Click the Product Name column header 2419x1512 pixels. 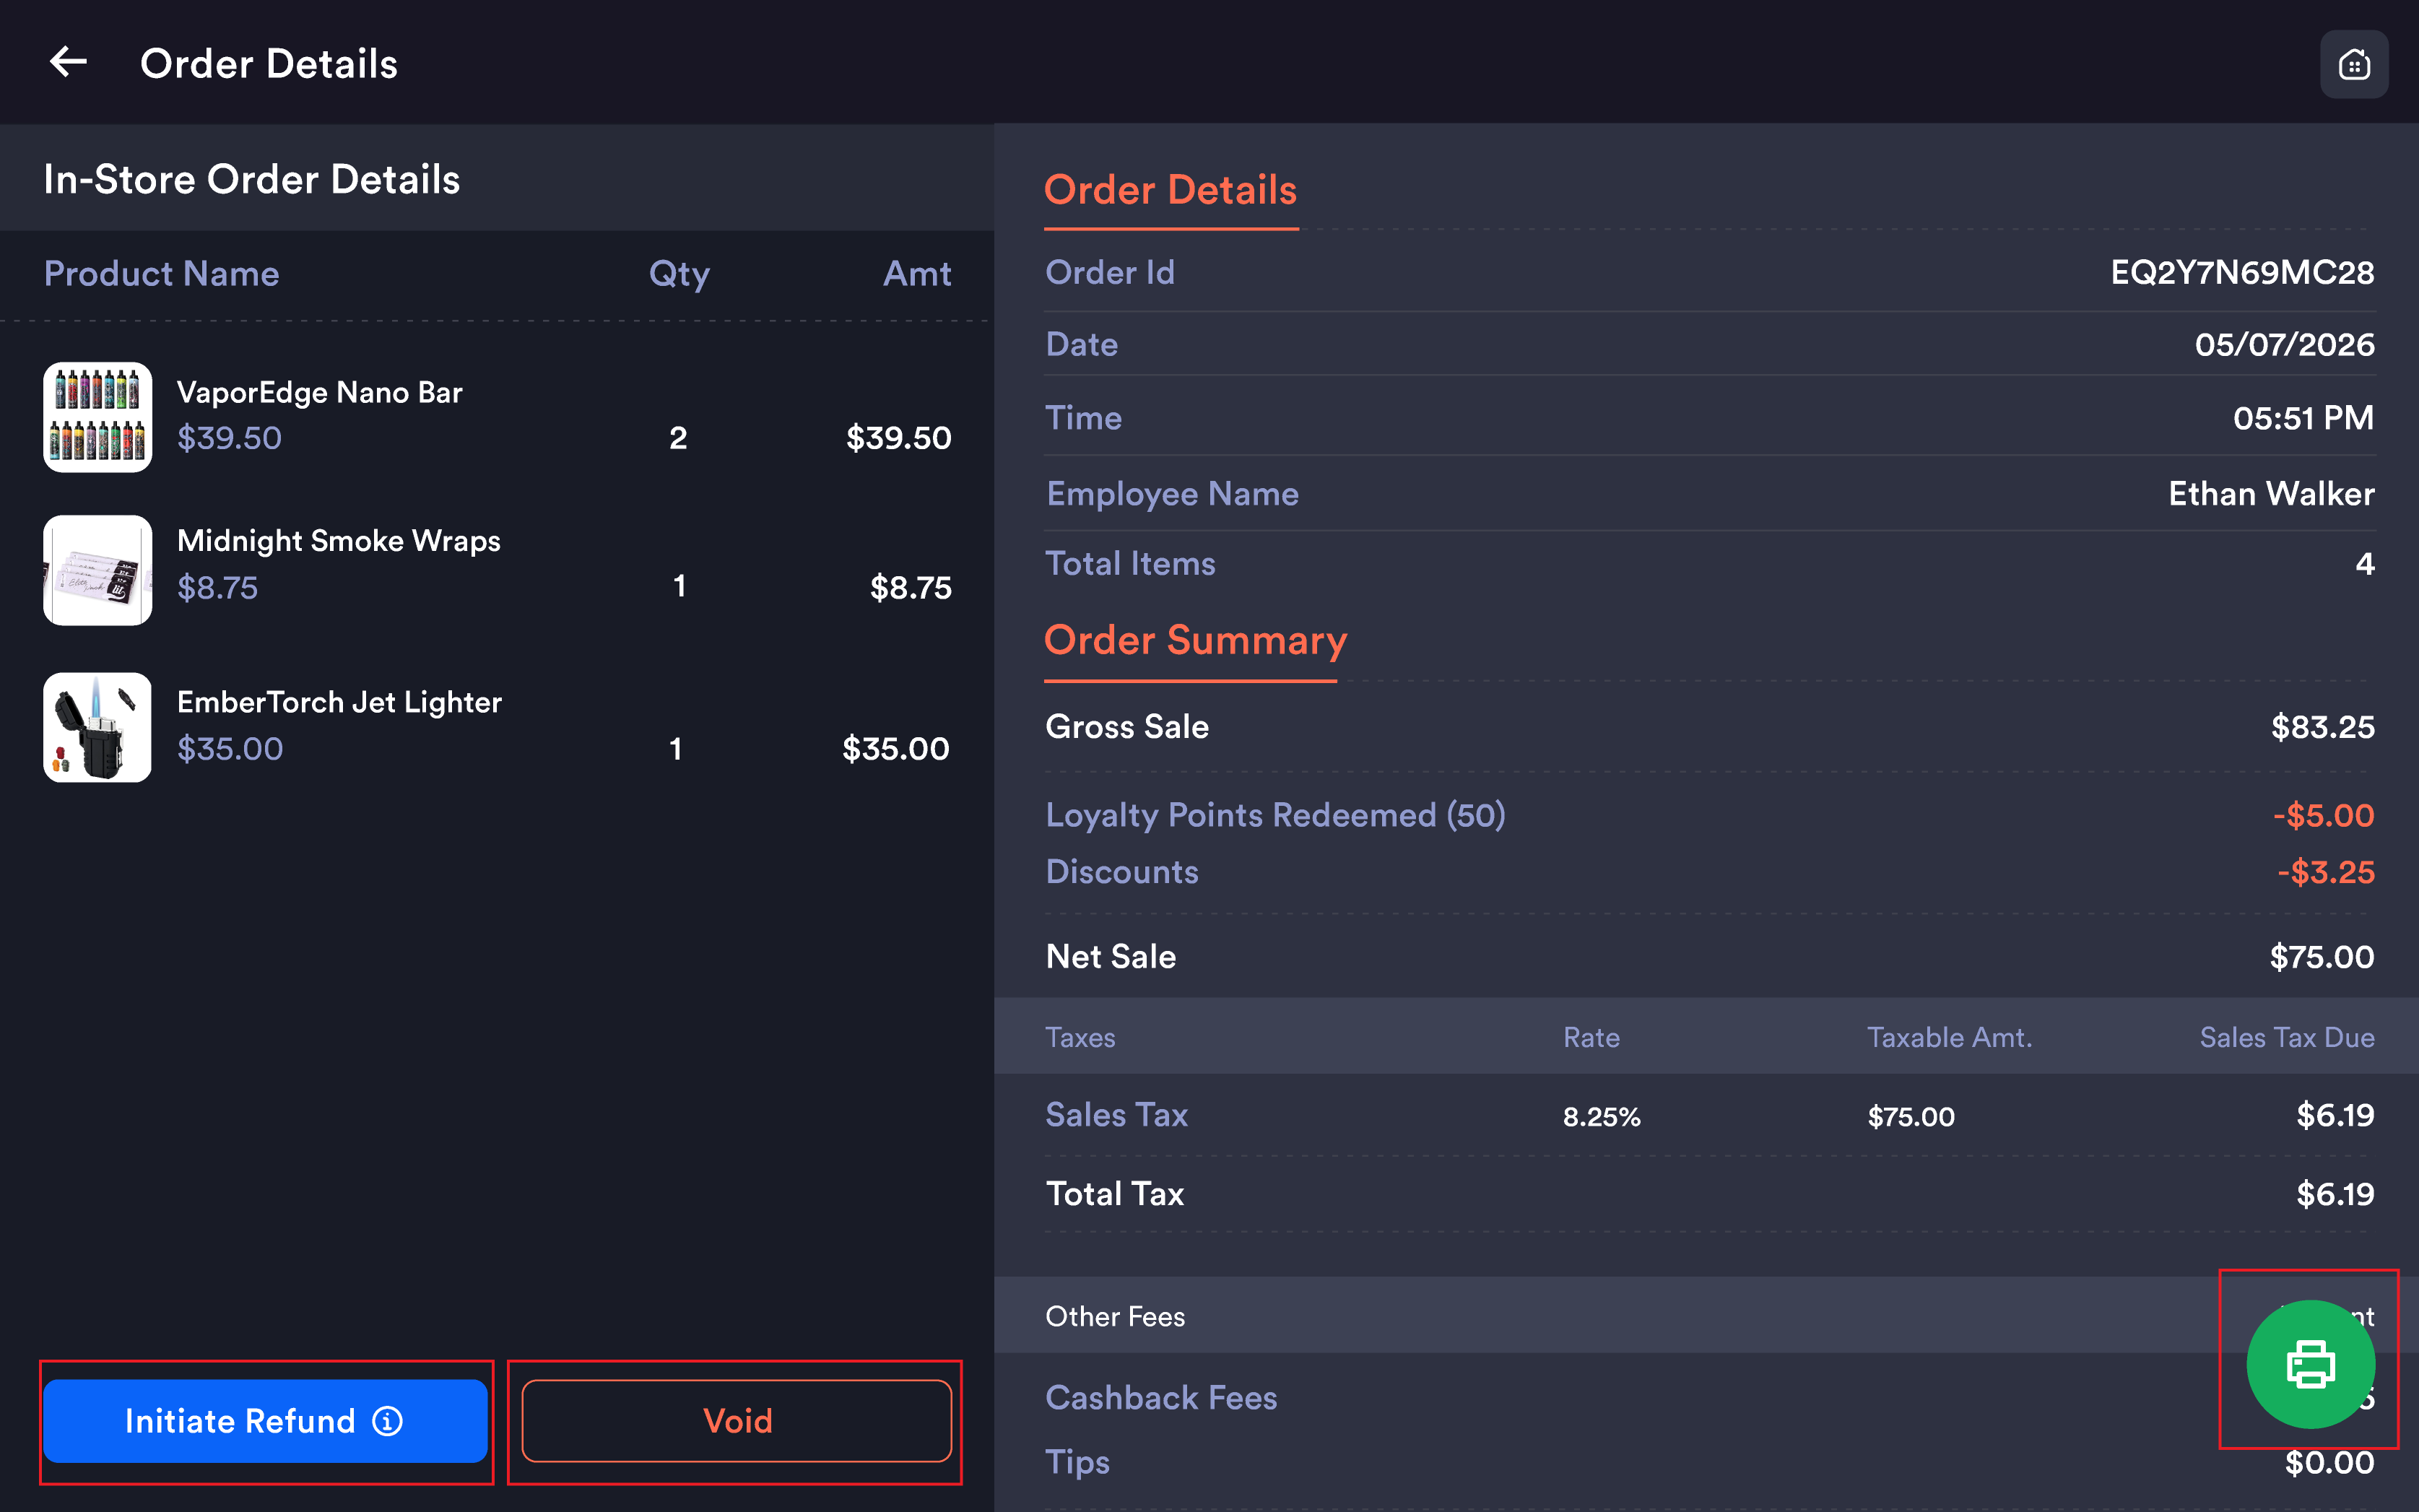(x=162, y=273)
